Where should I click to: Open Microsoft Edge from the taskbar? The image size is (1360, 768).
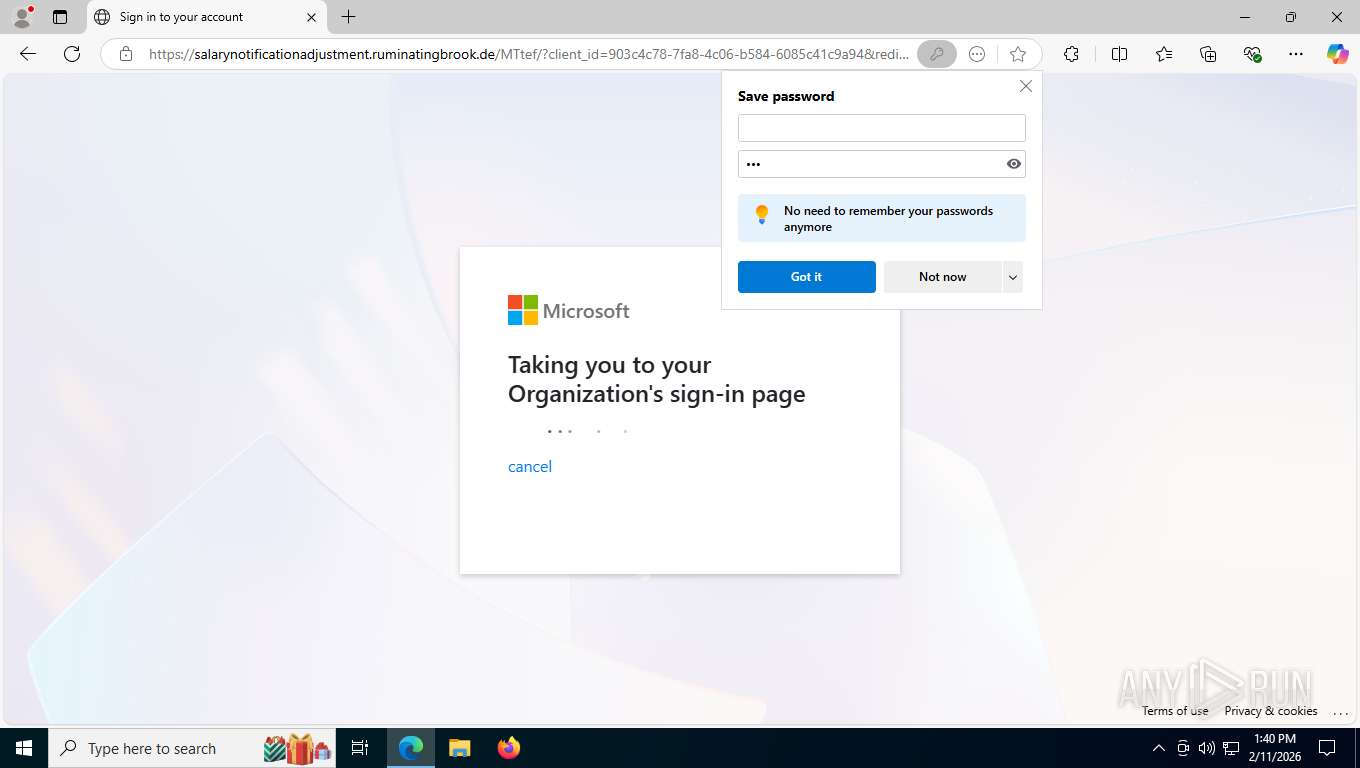pyautogui.click(x=411, y=748)
